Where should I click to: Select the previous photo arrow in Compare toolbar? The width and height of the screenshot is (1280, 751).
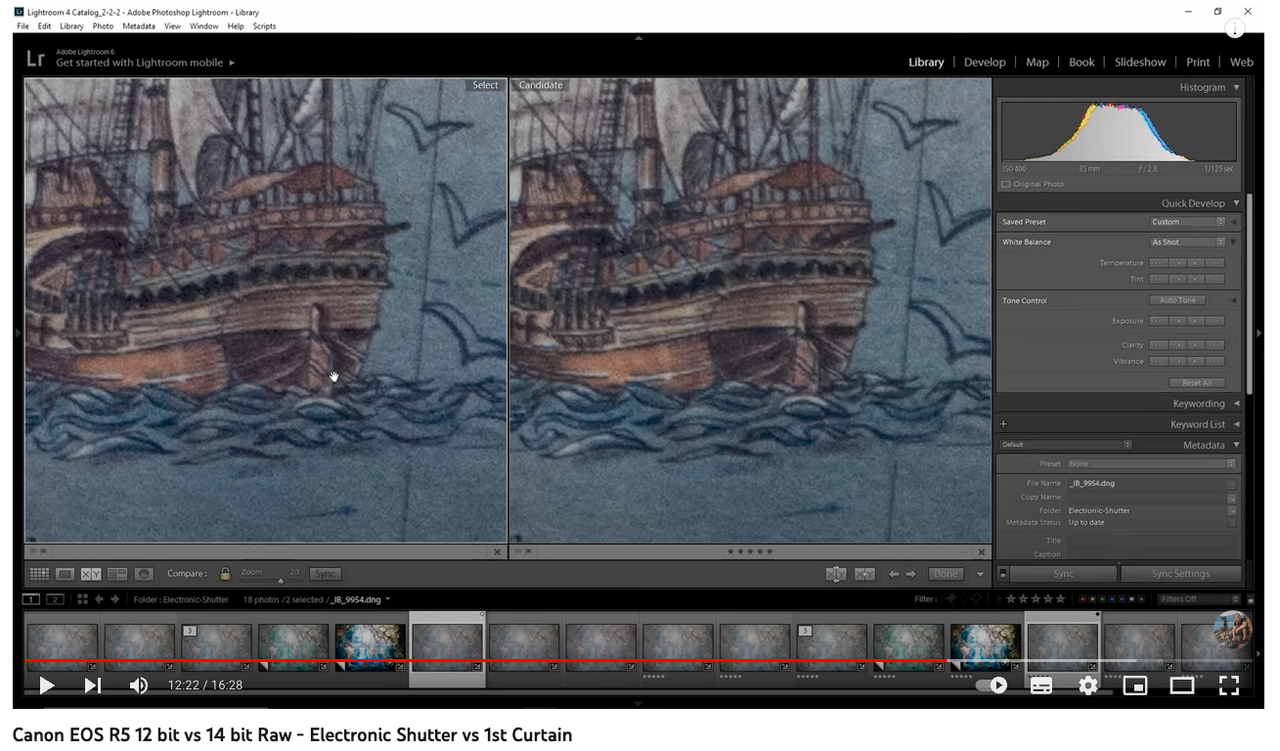point(893,574)
